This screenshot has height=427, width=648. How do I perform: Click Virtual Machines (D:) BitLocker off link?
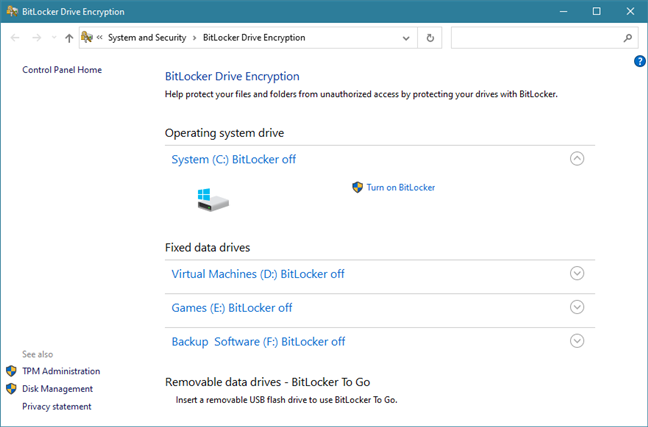tap(258, 274)
